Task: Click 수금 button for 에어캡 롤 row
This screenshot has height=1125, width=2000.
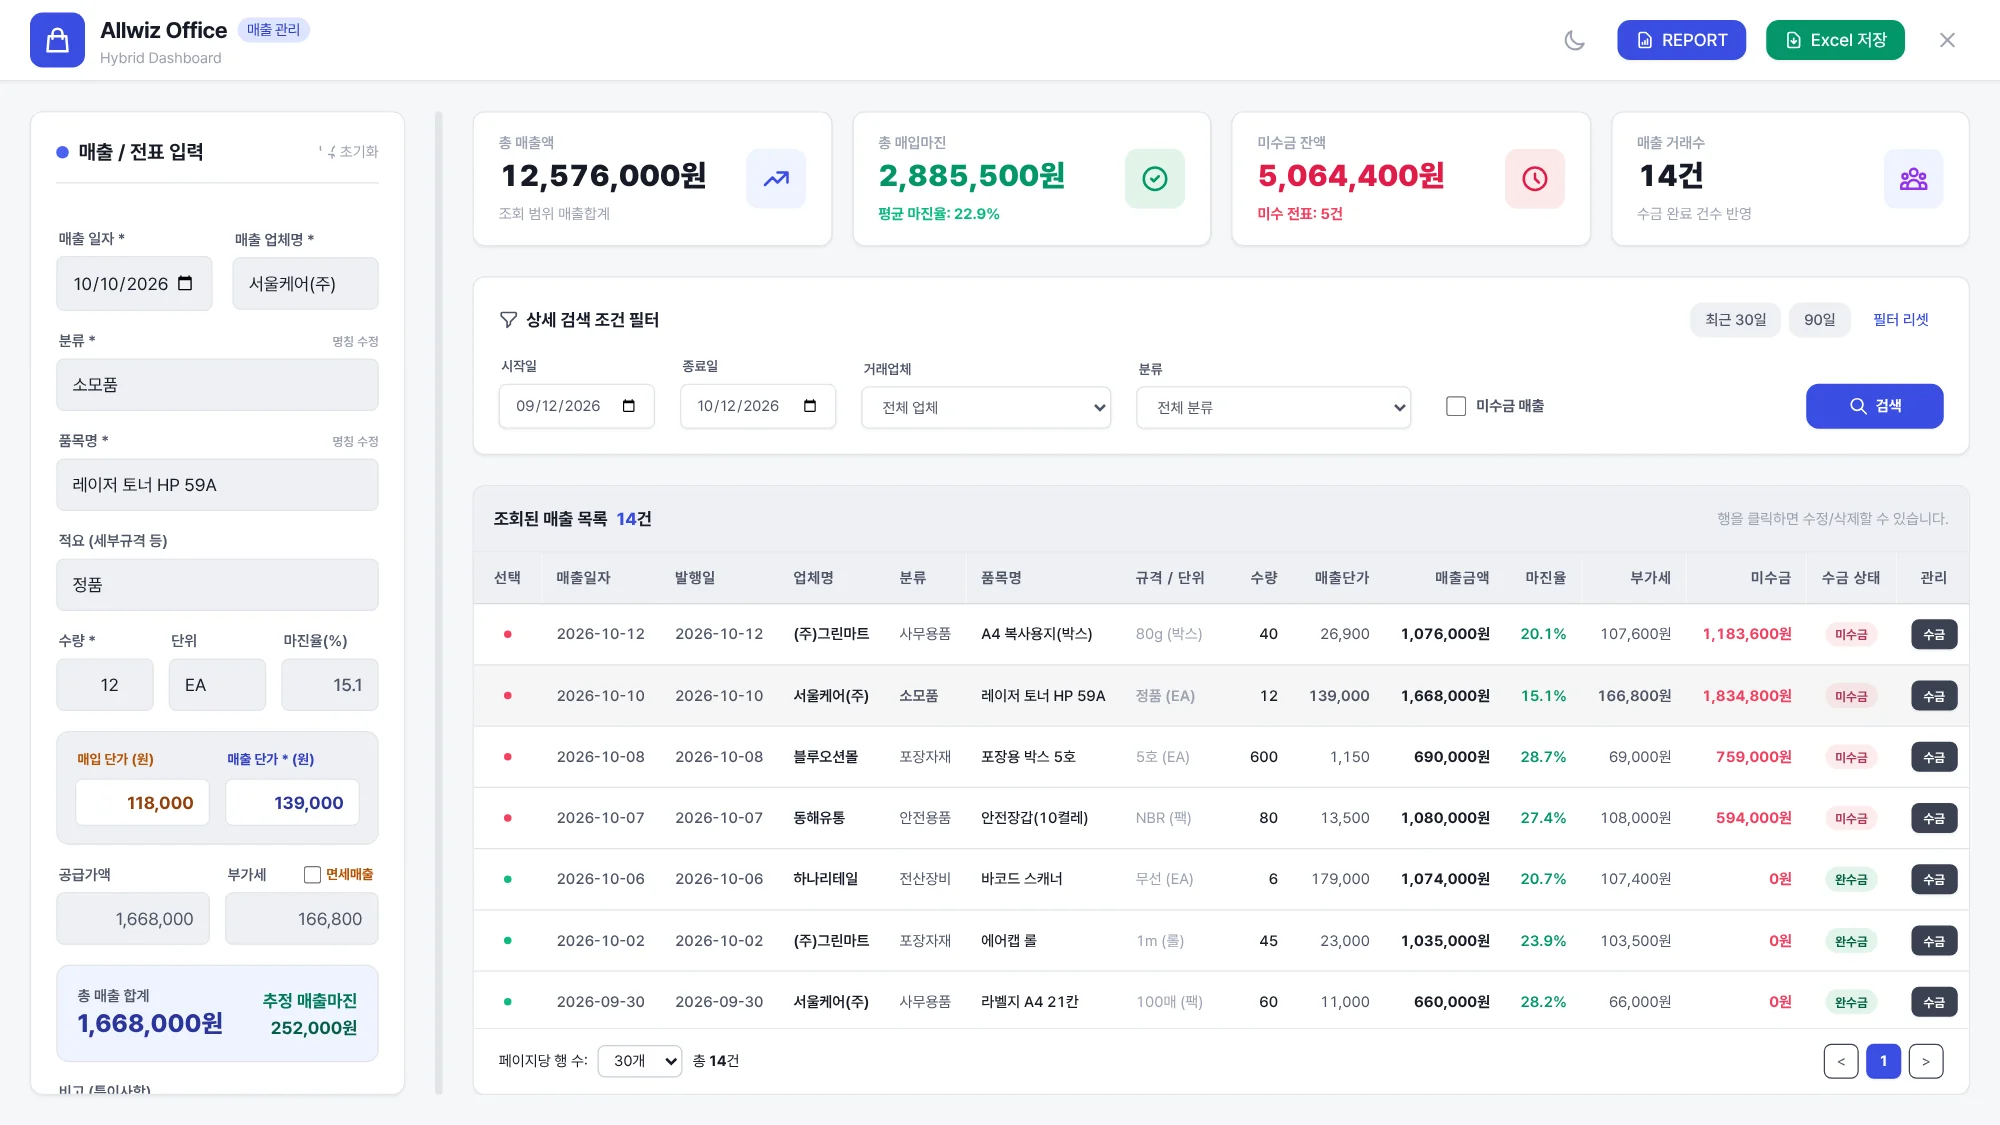Action: click(1934, 942)
